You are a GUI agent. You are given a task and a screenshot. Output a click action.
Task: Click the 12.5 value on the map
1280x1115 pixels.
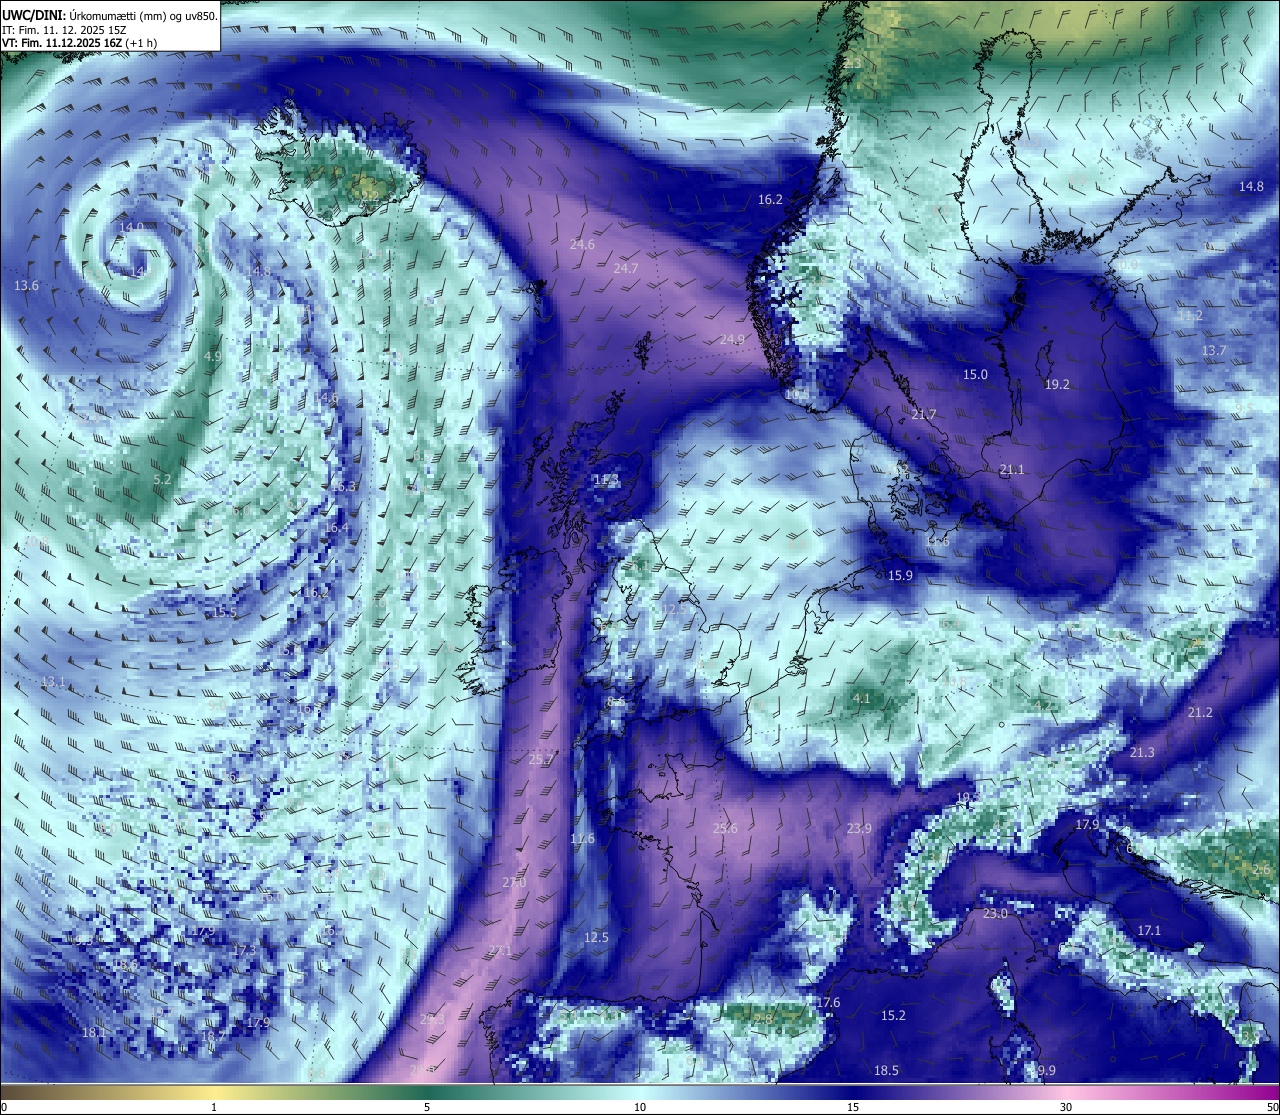tap(596, 937)
